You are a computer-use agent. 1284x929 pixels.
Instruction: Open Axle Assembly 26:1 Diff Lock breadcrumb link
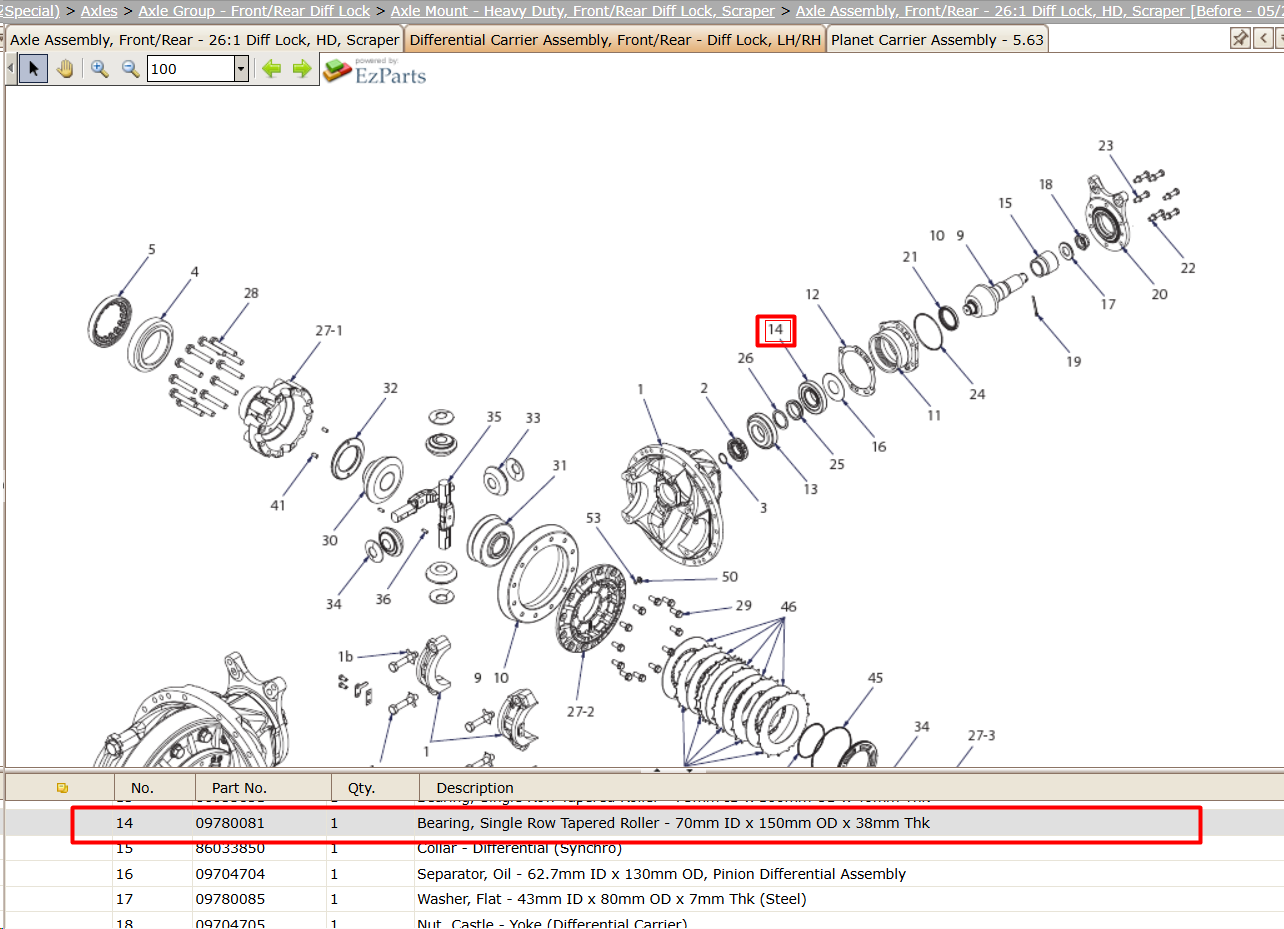1039,11
